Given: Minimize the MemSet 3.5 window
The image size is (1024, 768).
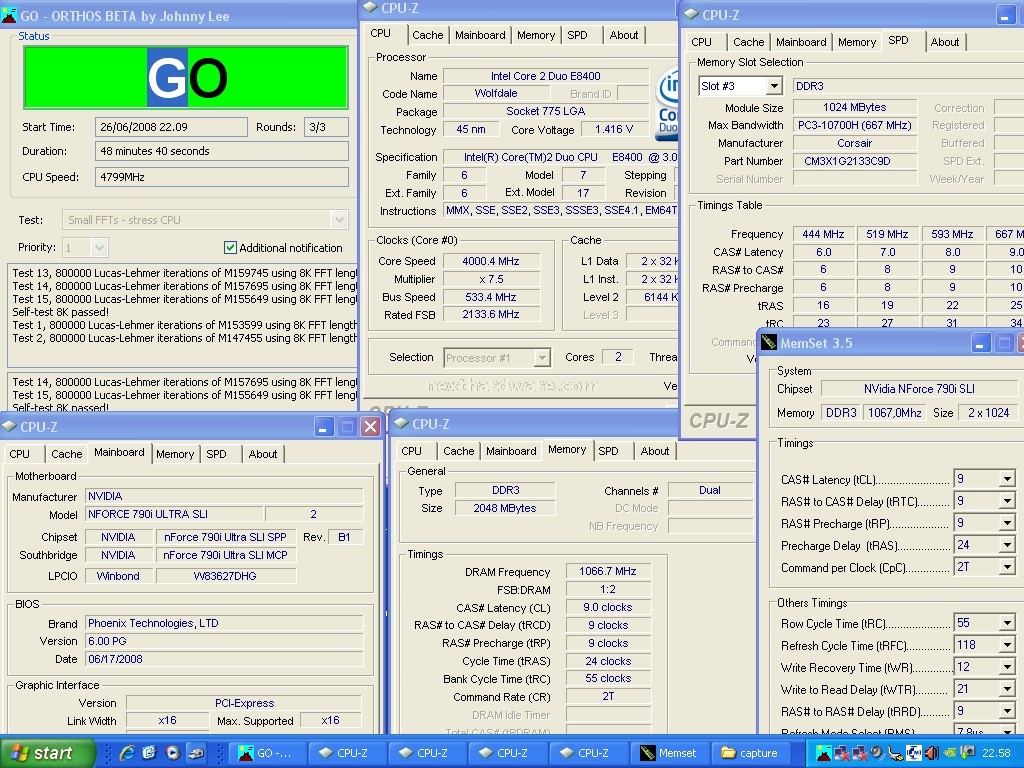Looking at the screenshot, I should 980,343.
